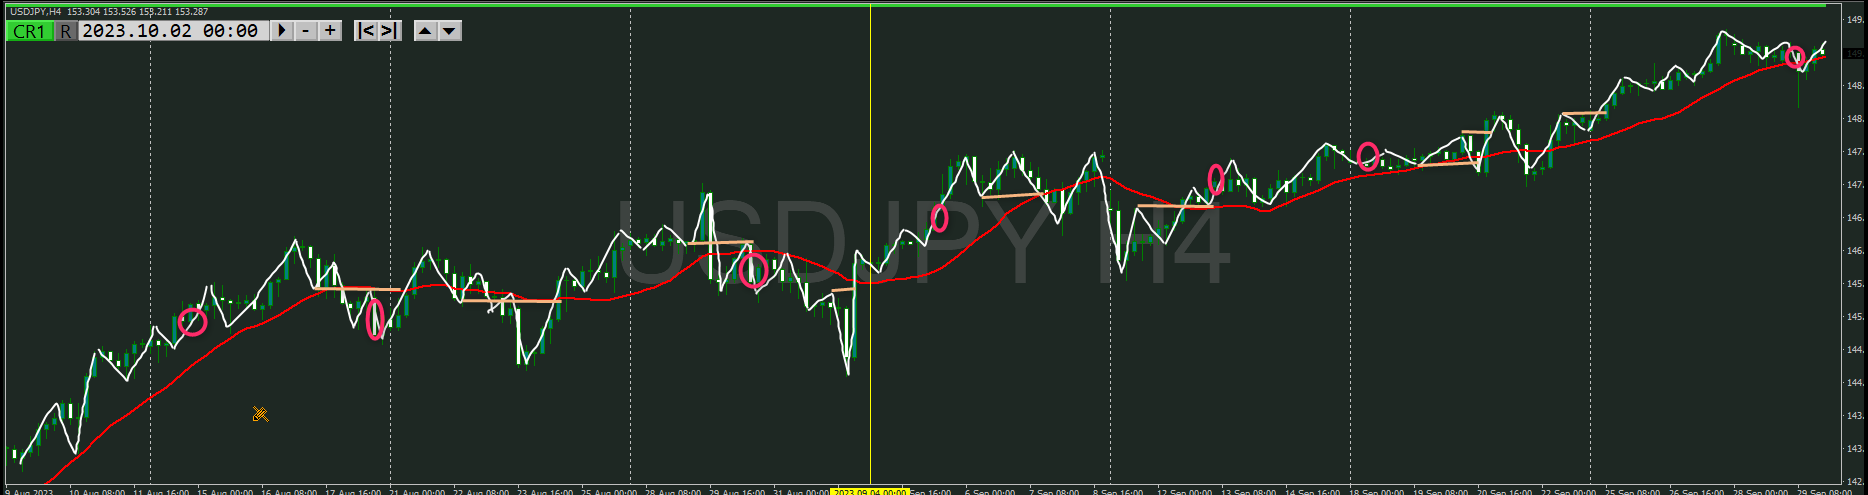Jump to start with the |< button
Image resolution: width=1868 pixels, height=495 pixels.
366,31
